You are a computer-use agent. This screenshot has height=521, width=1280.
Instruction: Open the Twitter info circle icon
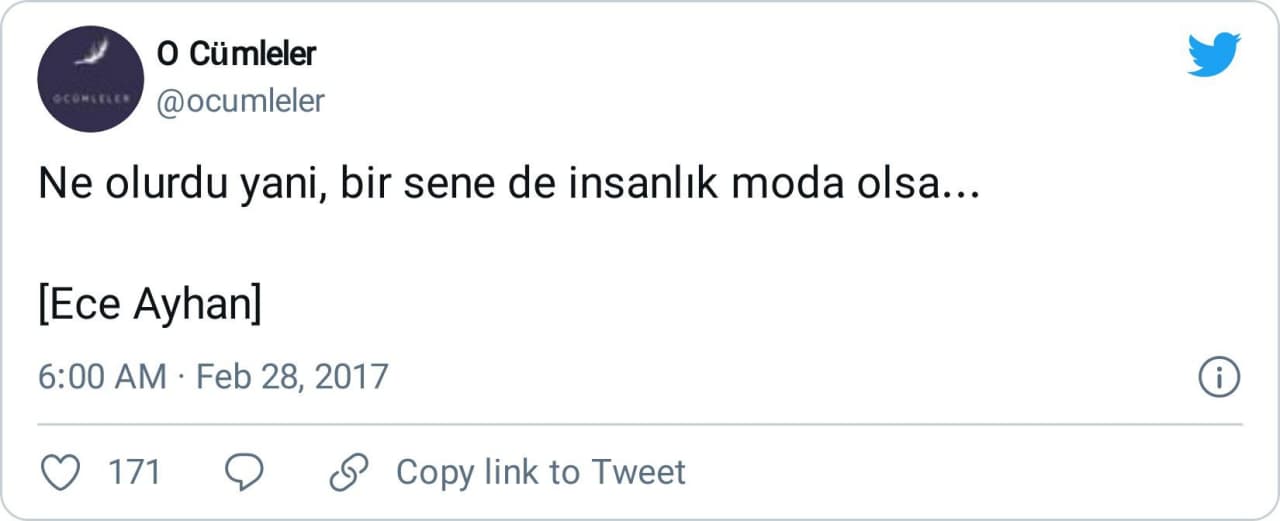click(x=1218, y=377)
